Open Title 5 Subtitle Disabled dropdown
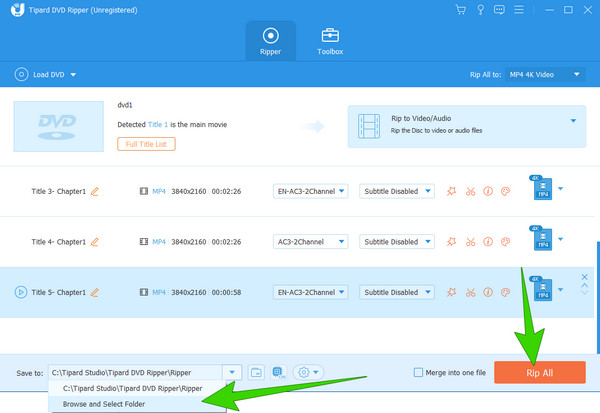The width and height of the screenshot is (600, 413). (397, 292)
